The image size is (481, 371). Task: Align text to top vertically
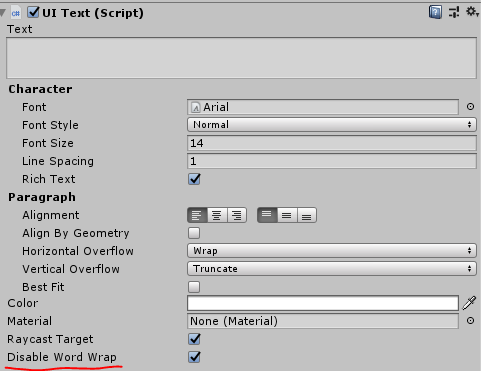pyautogui.click(x=267, y=215)
